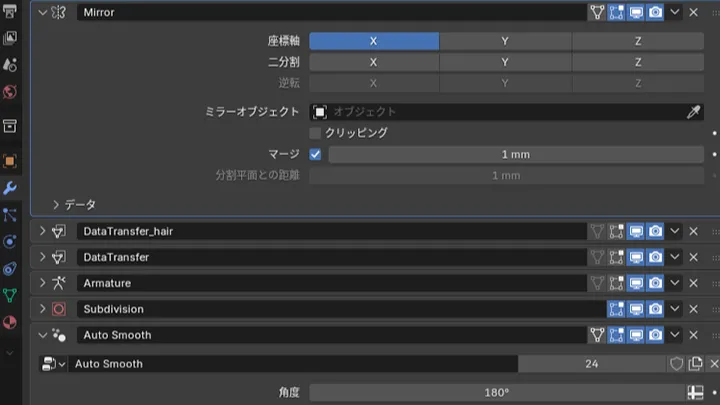Image resolution: width=720 pixels, height=405 pixels.
Task: Click the Subdivision modifier type icon
Action: (59, 309)
